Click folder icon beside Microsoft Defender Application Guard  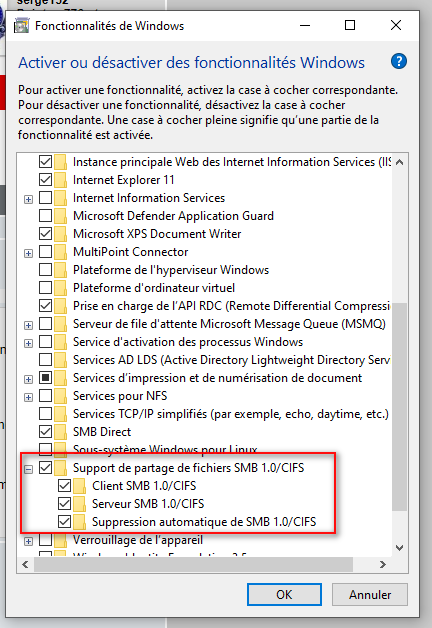(60, 216)
